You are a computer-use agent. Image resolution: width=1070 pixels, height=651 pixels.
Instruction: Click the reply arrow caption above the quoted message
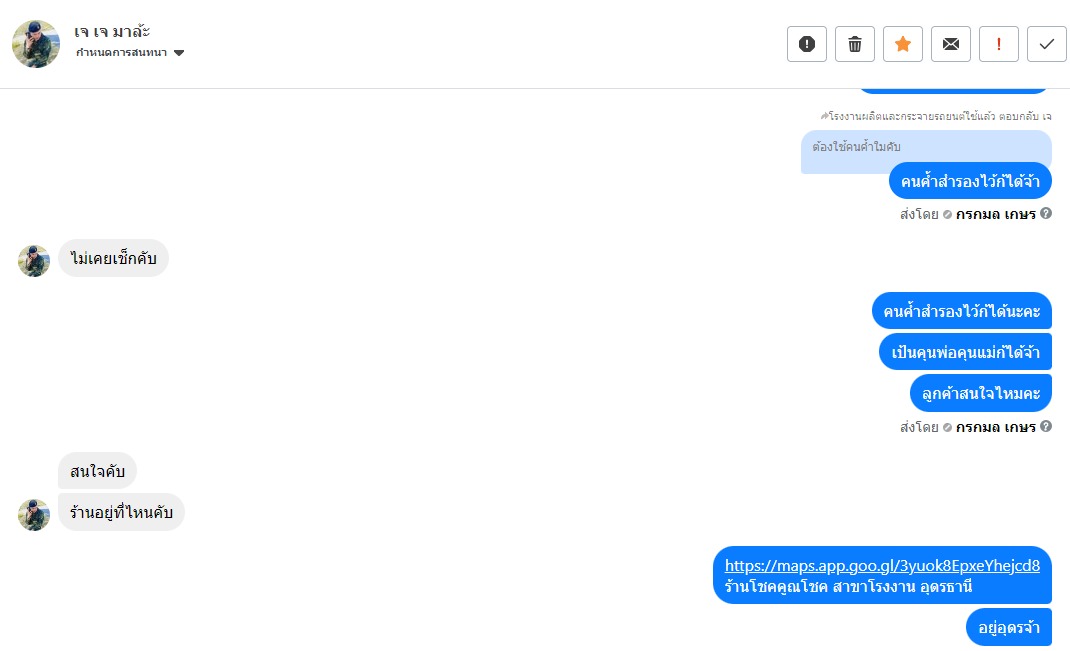click(x=936, y=117)
